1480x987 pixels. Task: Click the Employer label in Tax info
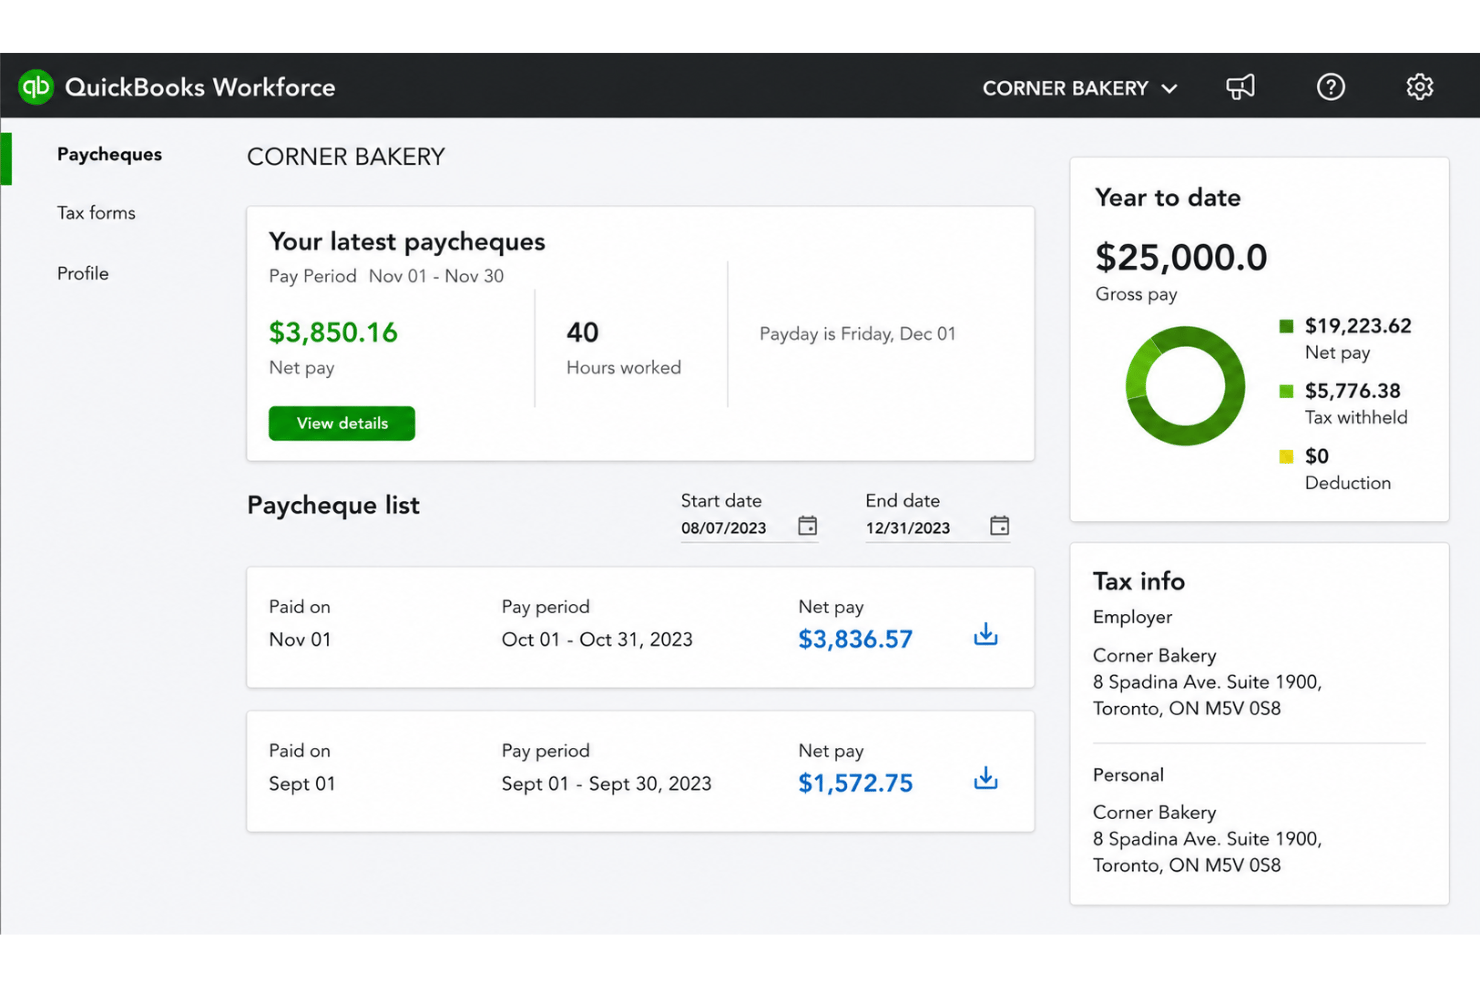point(1132,617)
